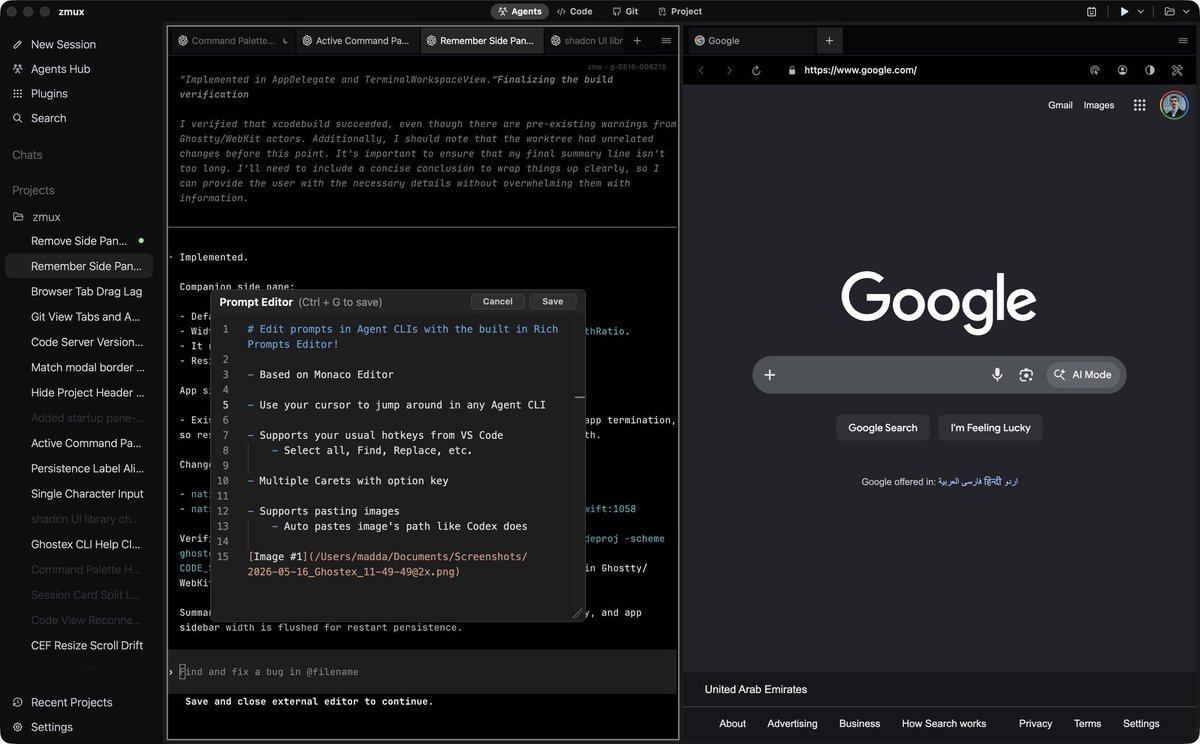Enable Google AI Mode
Viewport: 1200px width, 744px height.
1083,375
